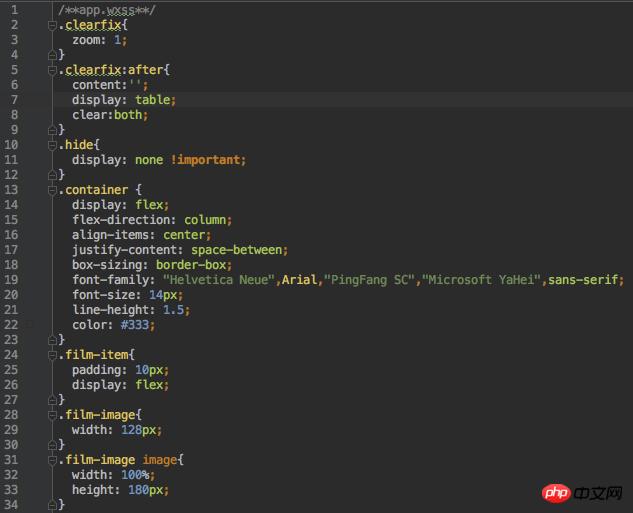Viewport: 633px width, 513px height.
Task: Collapse the .clearfix:after block fold marker
Action: (x=52, y=70)
